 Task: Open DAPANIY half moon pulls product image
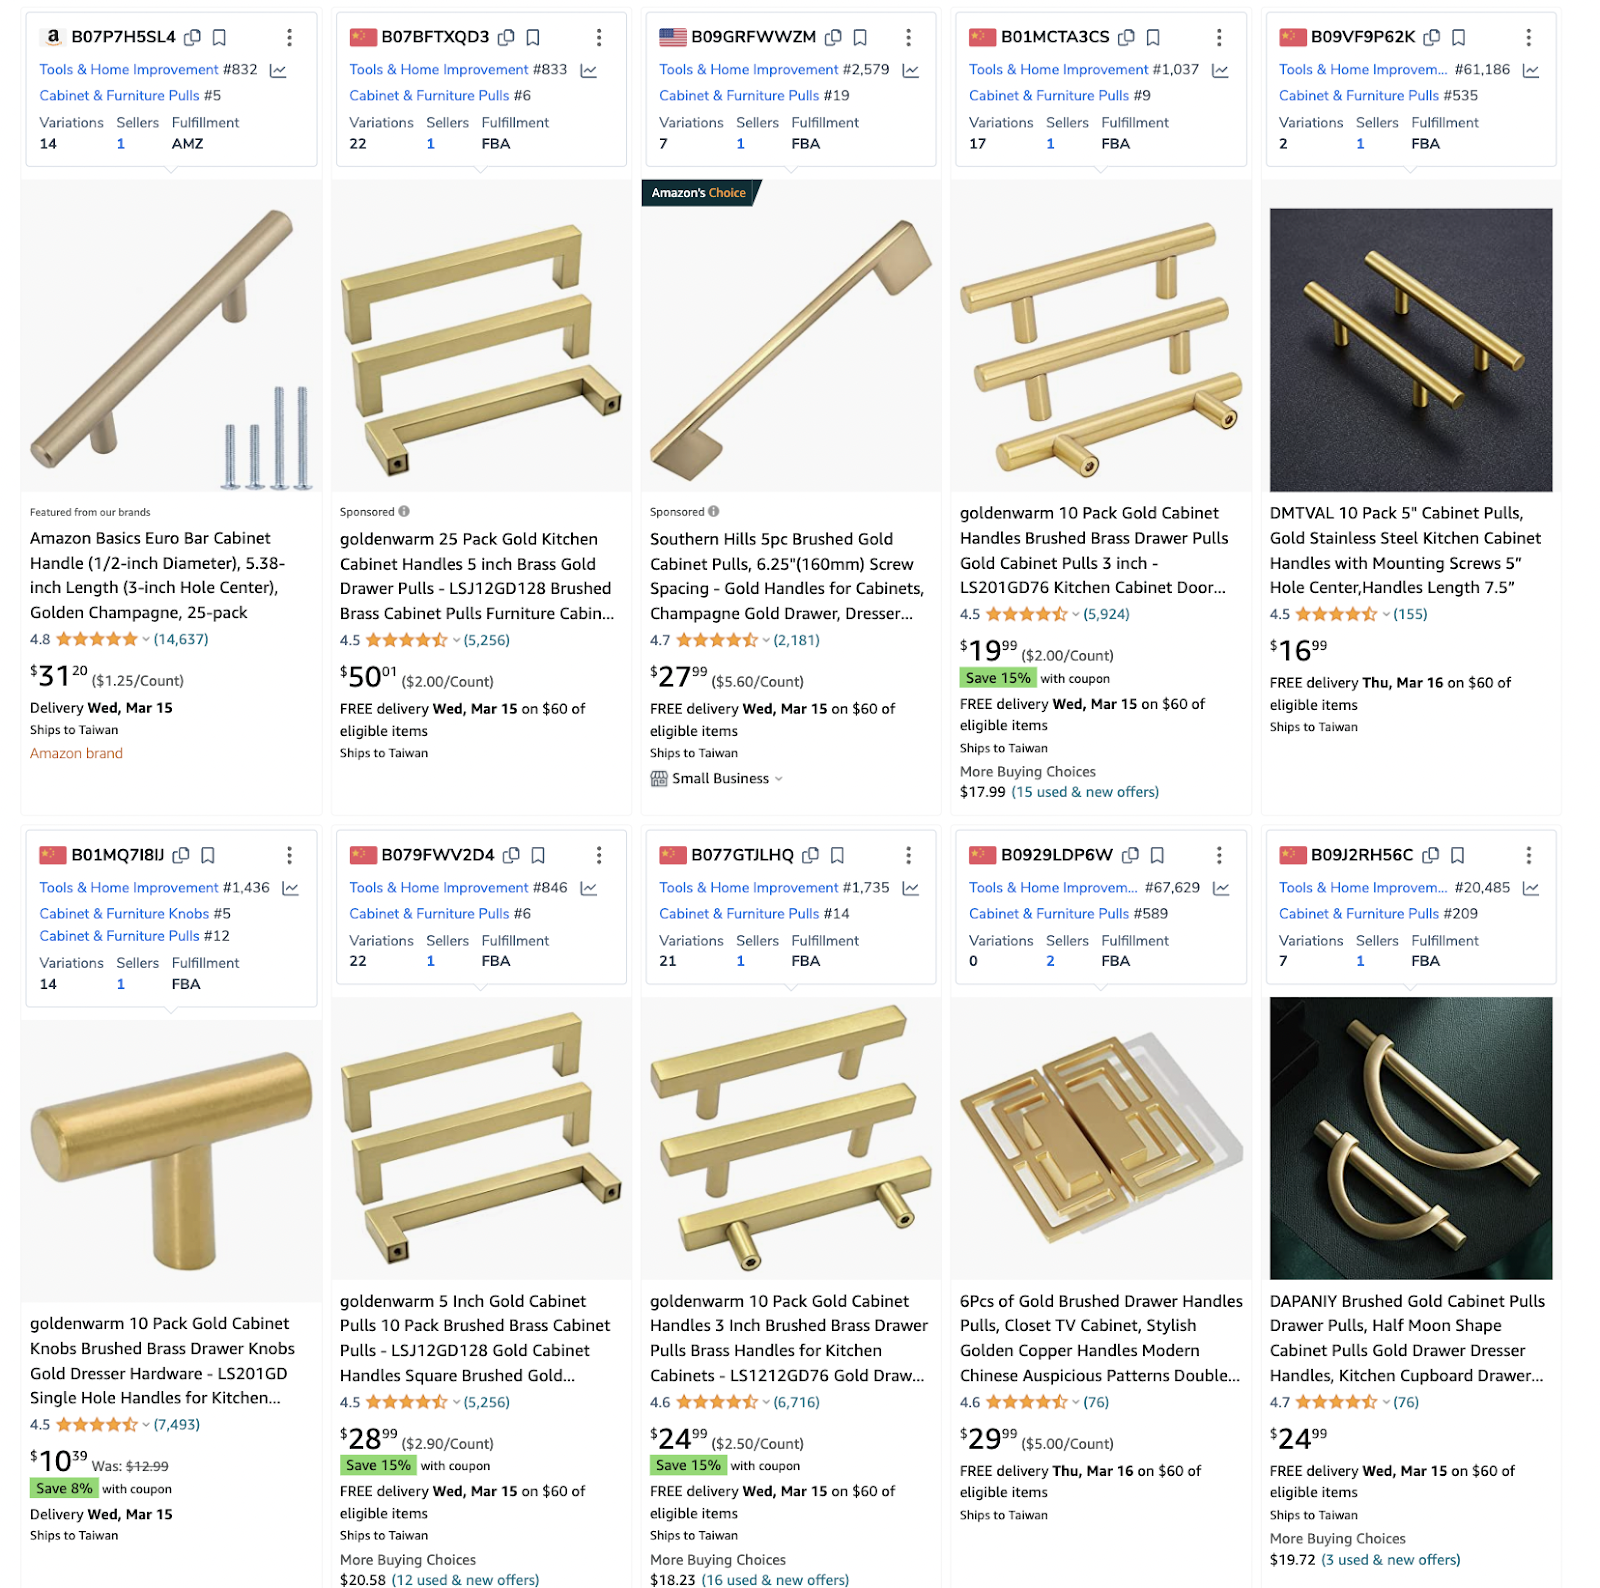click(1411, 1138)
